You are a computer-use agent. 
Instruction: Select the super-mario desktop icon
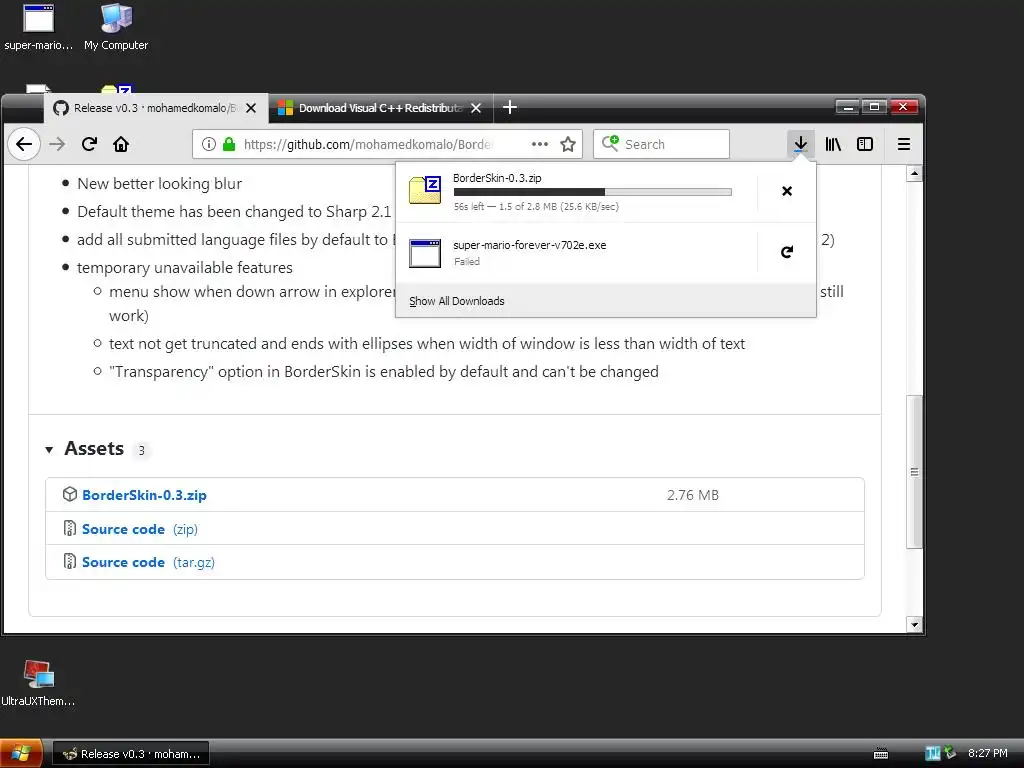click(x=39, y=27)
